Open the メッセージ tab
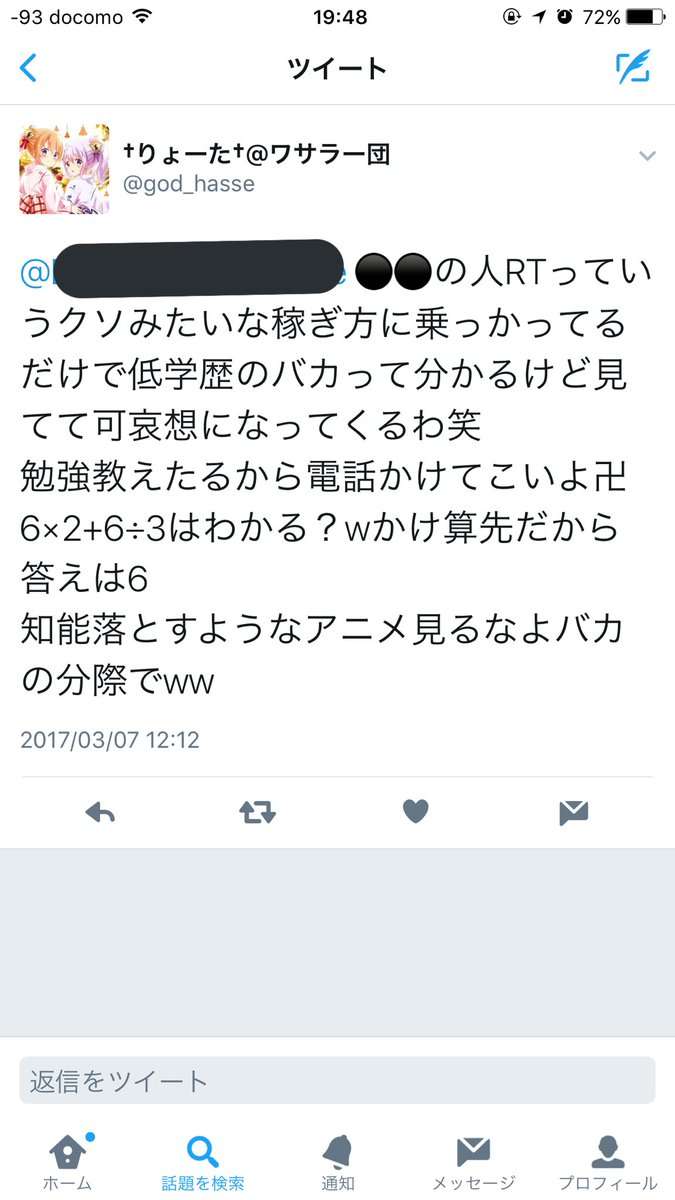This screenshot has height=1200, width=675. click(x=473, y=1163)
